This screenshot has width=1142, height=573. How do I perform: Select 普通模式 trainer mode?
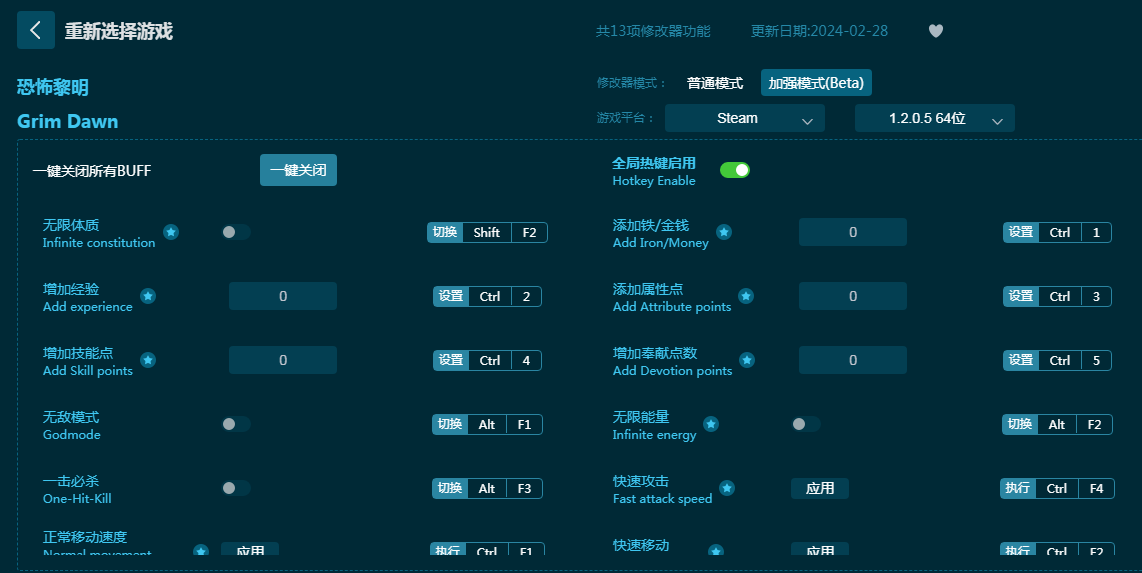[x=714, y=83]
